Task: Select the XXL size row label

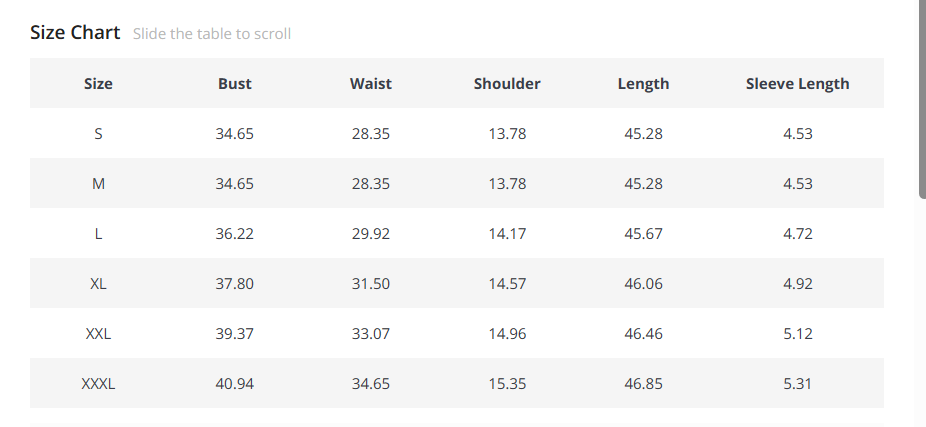Action: pos(98,333)
